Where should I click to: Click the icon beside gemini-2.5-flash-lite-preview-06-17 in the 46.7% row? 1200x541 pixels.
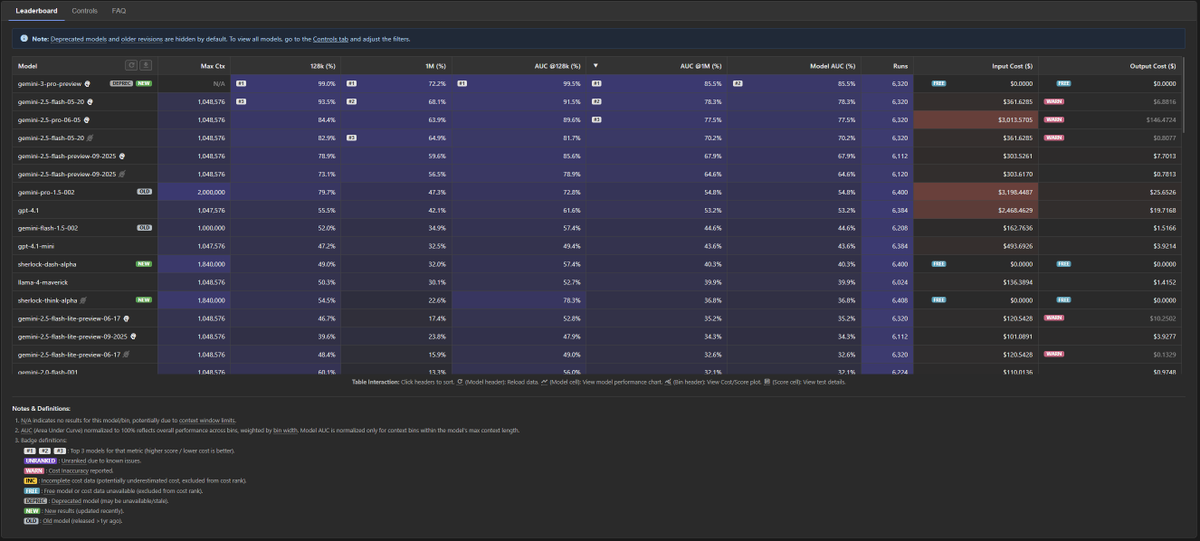pos(126,317)
